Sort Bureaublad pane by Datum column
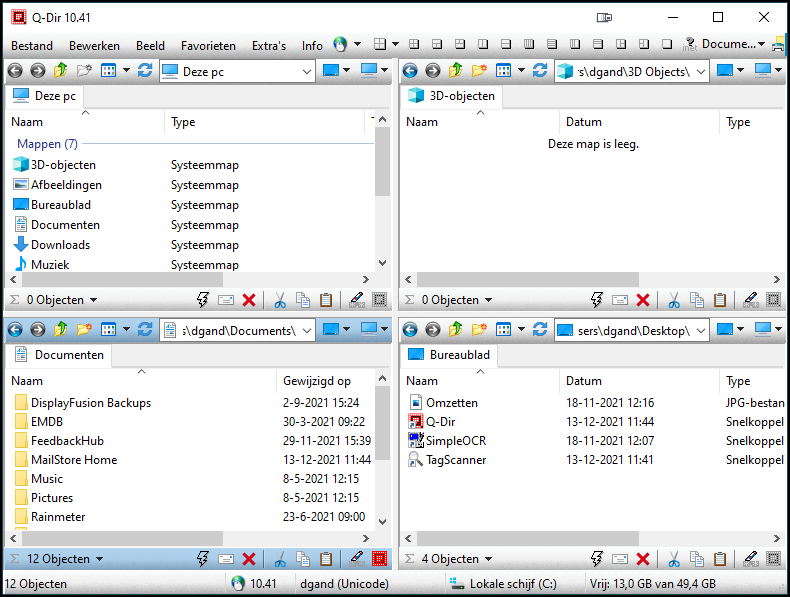This screenshot has width=790, height=597. 639,381
